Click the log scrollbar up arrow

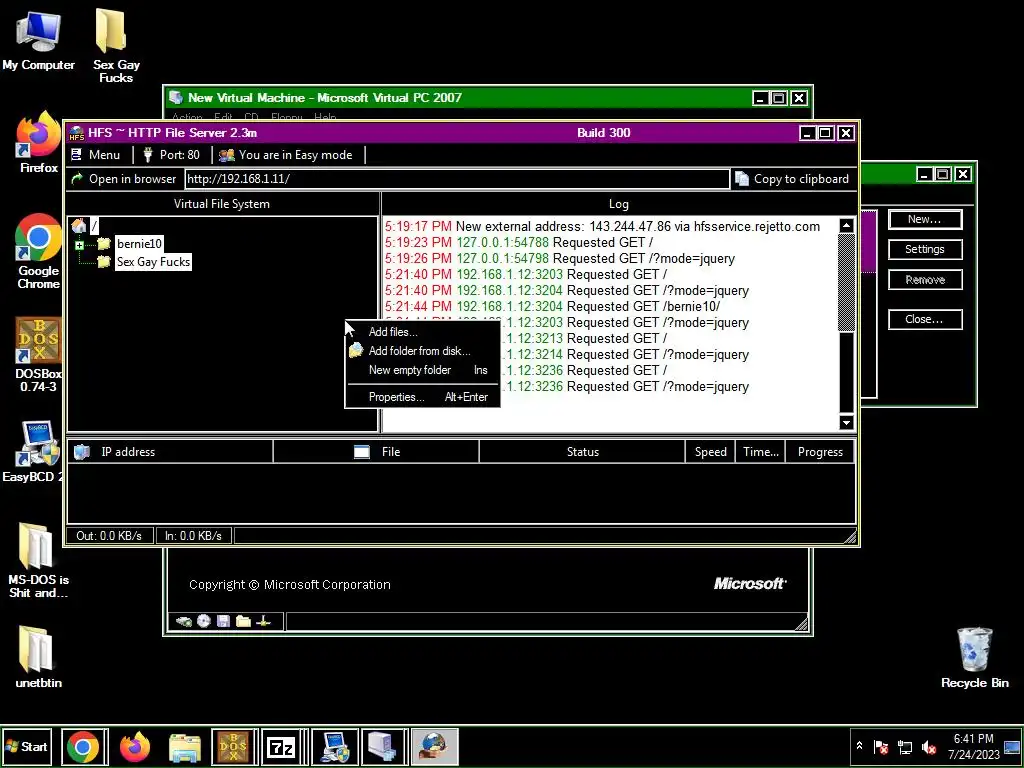tap(846, 226)
